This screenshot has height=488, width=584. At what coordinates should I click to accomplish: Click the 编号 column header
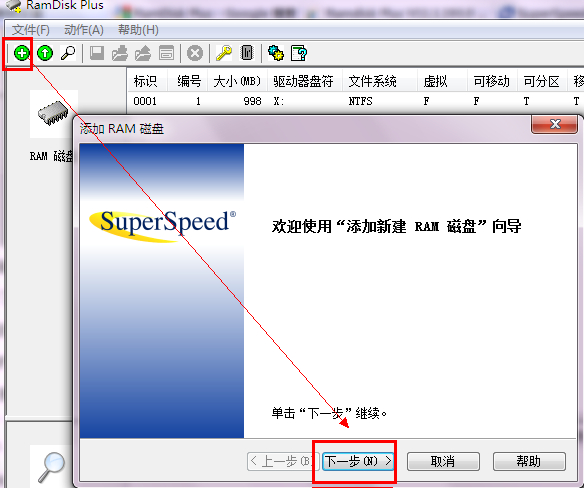(x=188, y=81)
